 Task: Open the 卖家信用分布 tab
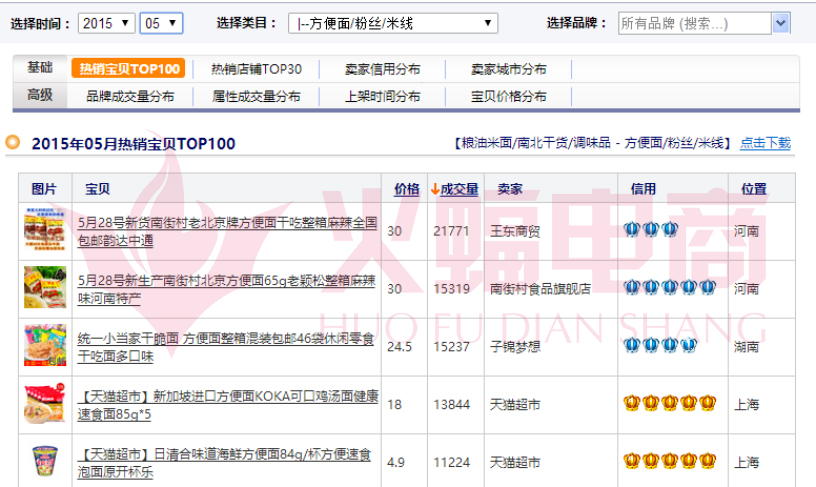[x=382, y=69]
